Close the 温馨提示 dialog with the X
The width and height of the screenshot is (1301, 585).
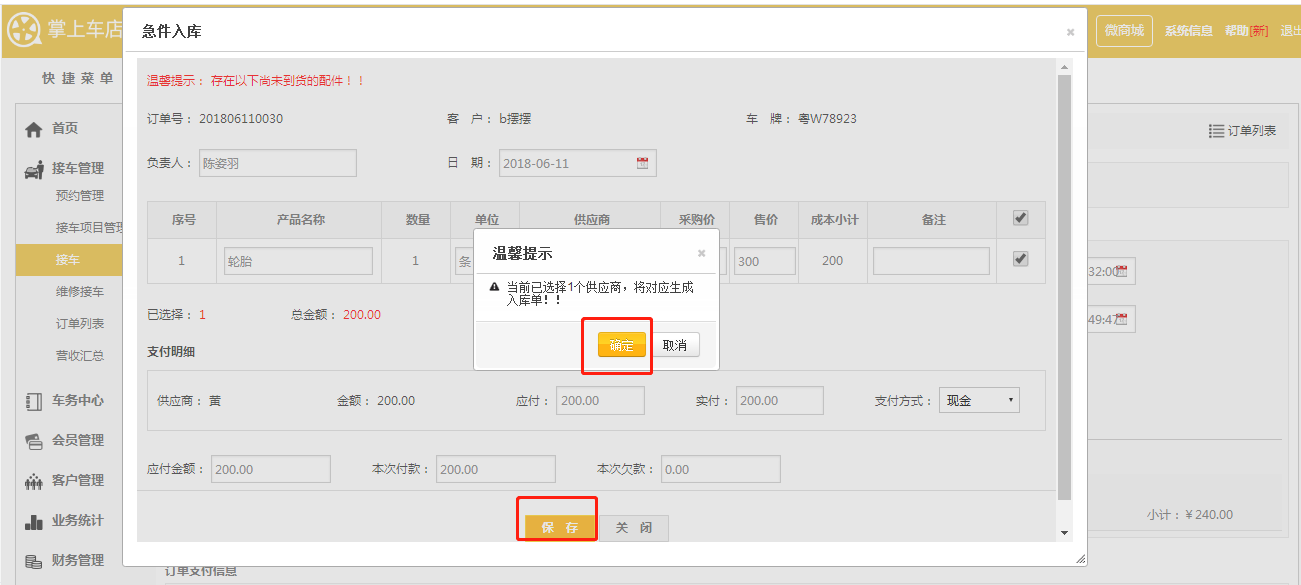click(x=701, y=253)
